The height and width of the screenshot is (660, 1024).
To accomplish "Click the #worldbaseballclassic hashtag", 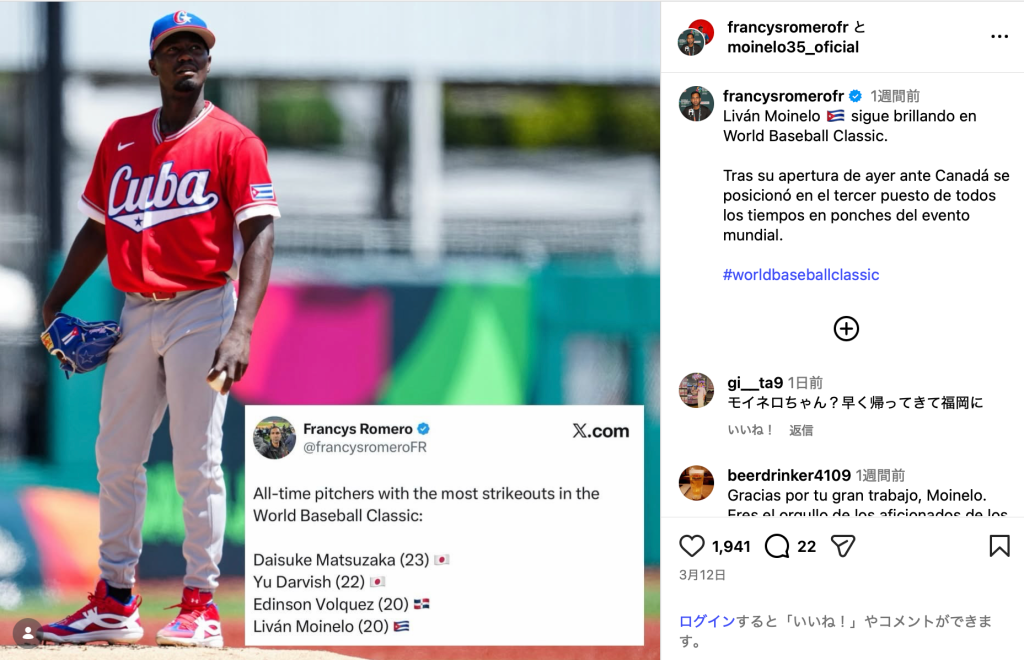I will [801, 275].
